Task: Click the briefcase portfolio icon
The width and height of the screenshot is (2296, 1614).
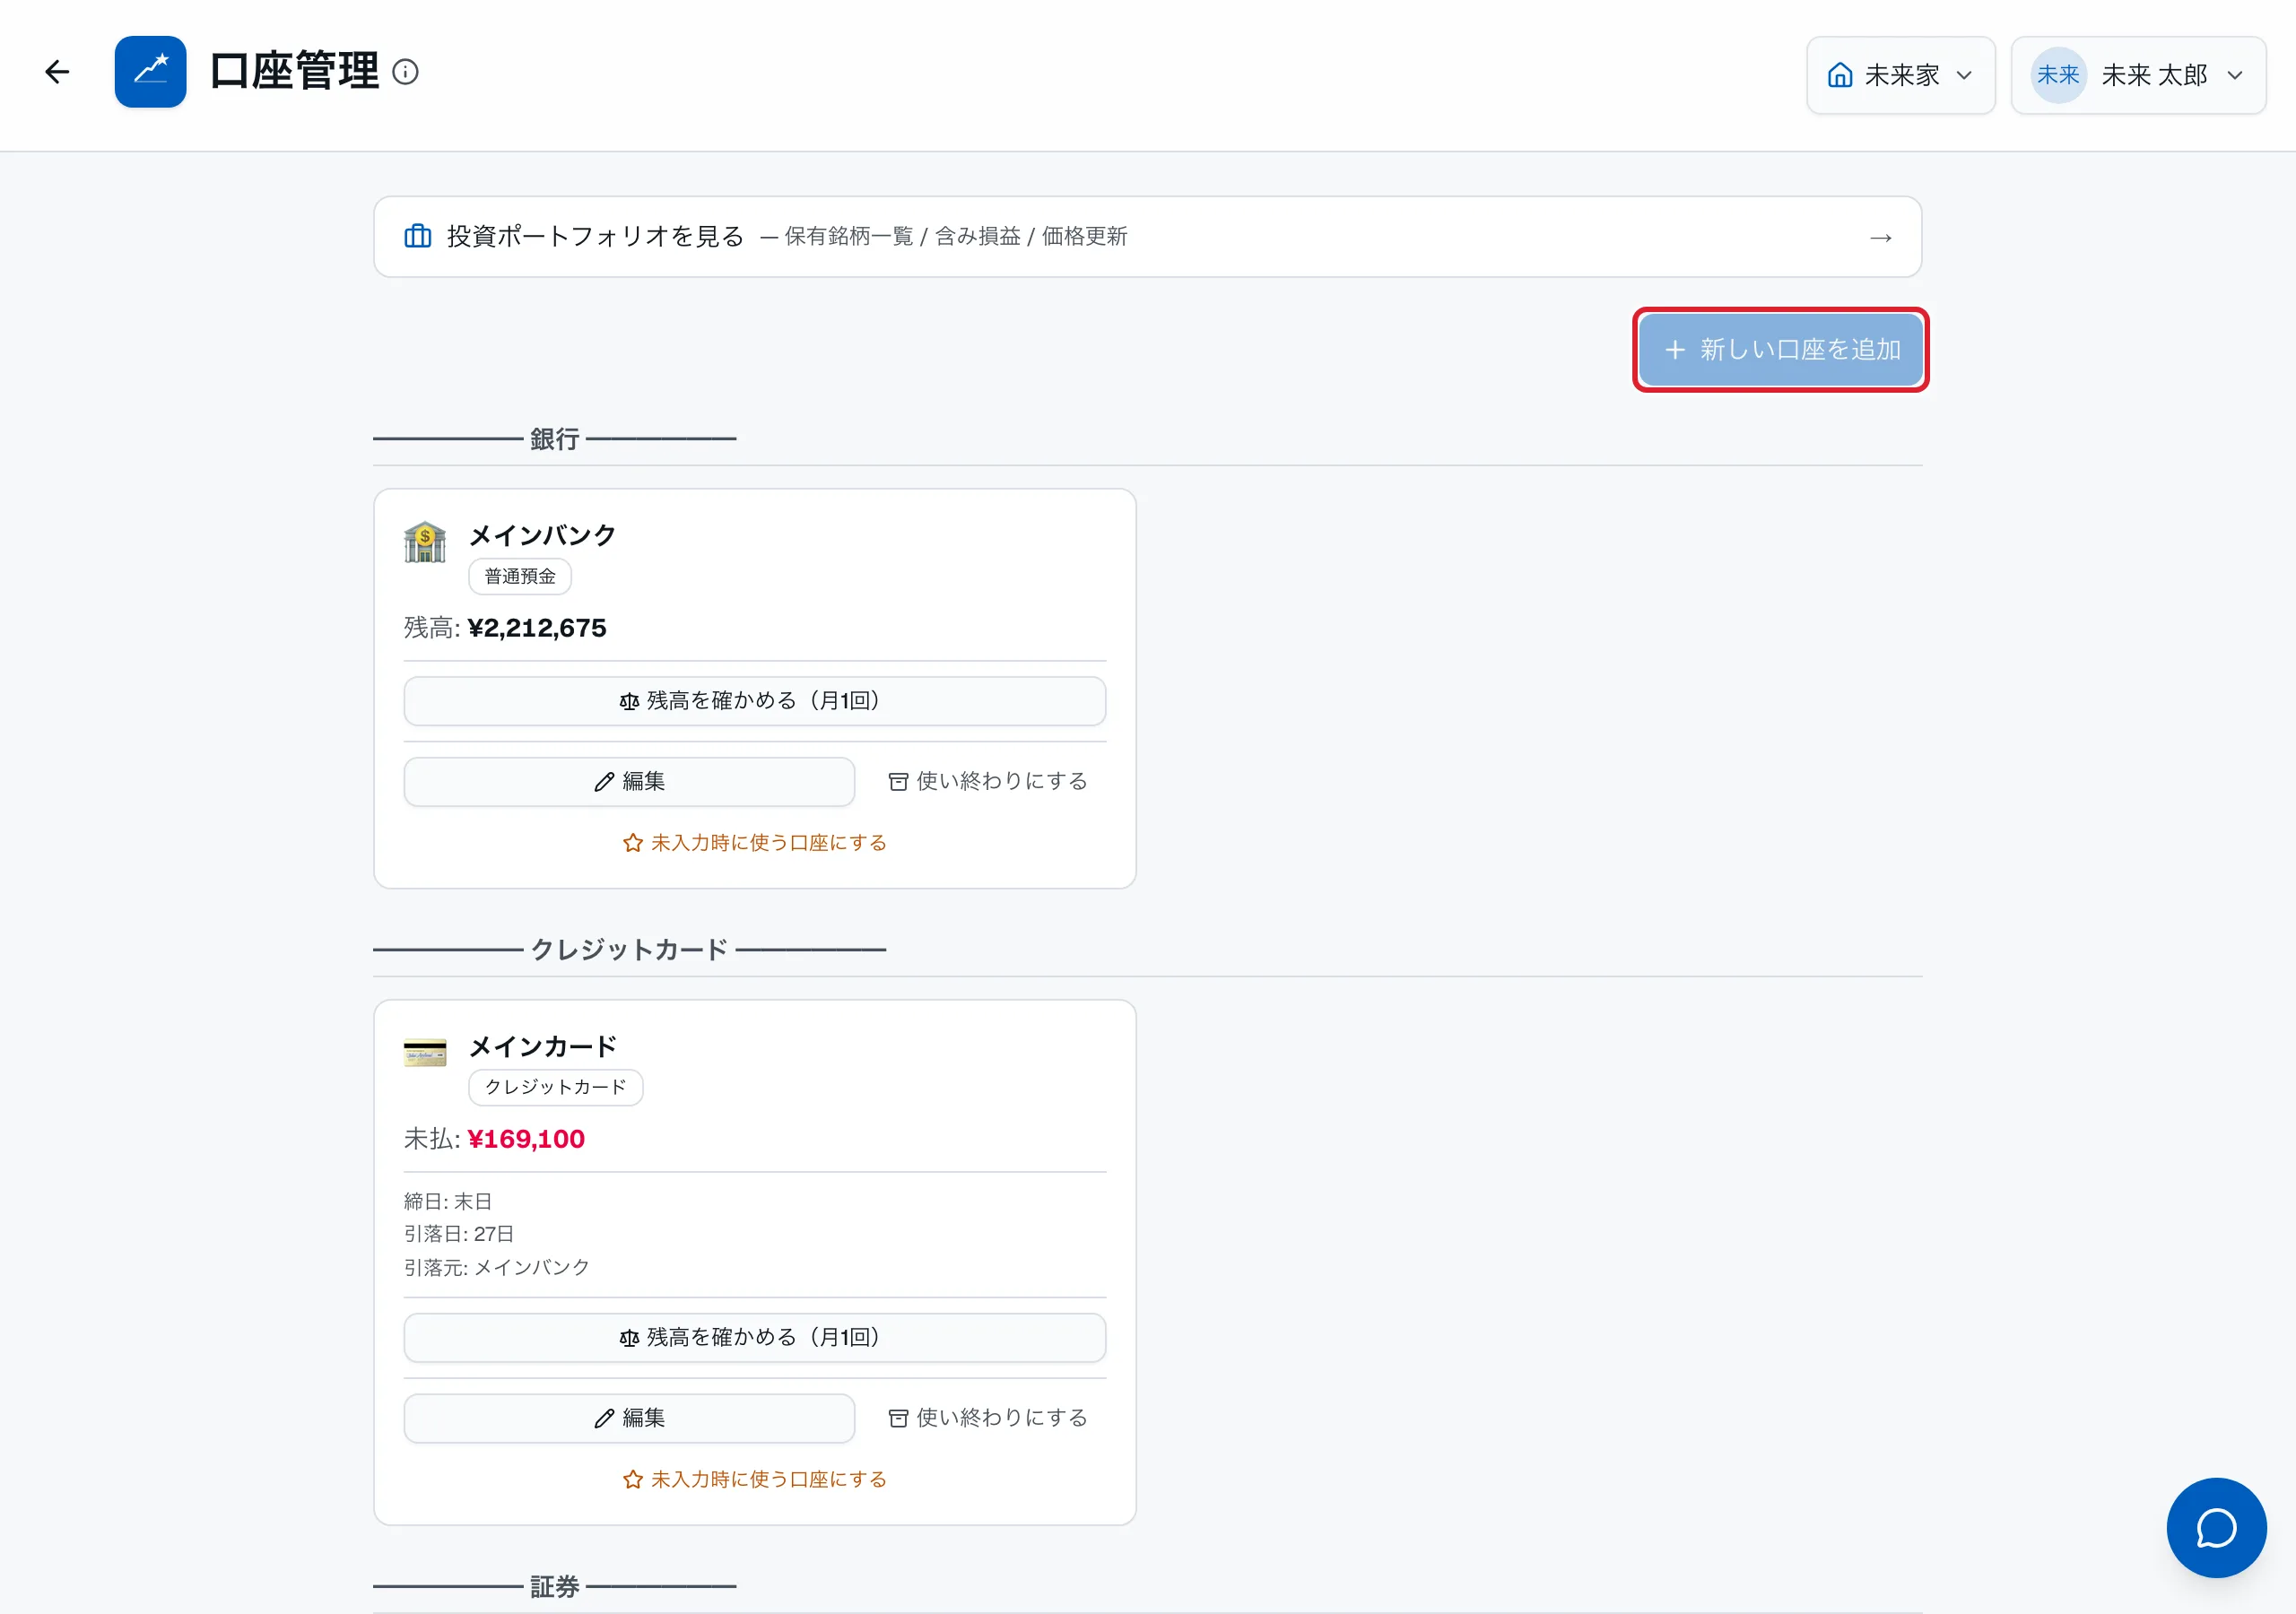Action: pyautogui.click(x=418, y=236)
